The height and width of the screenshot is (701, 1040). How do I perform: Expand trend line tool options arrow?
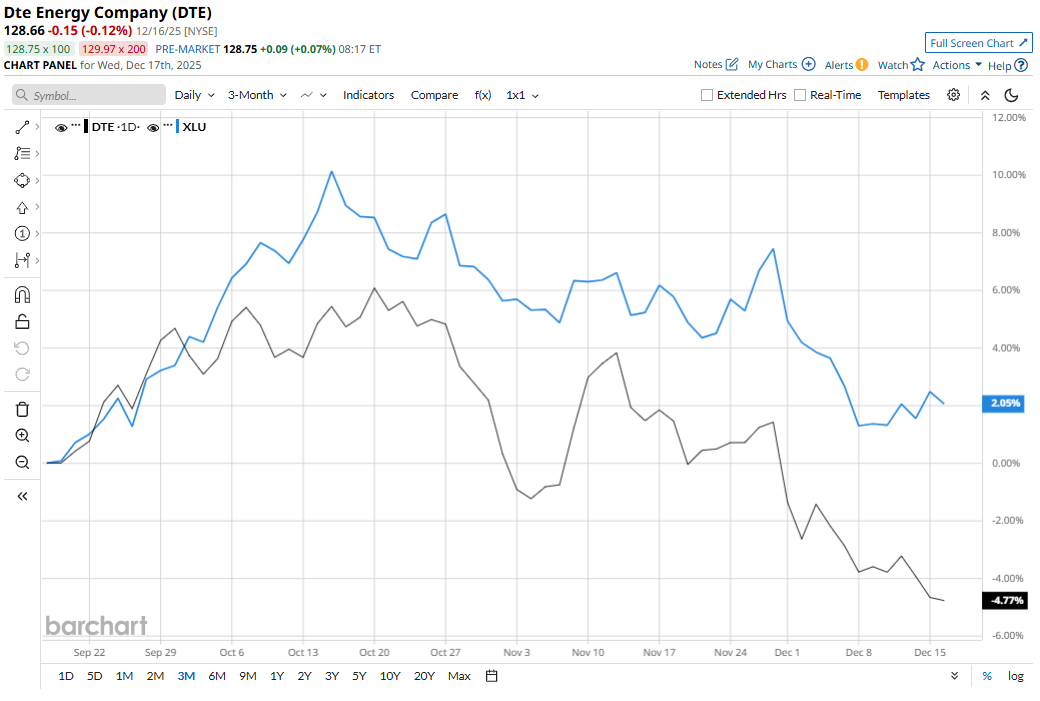coord(37,127)
